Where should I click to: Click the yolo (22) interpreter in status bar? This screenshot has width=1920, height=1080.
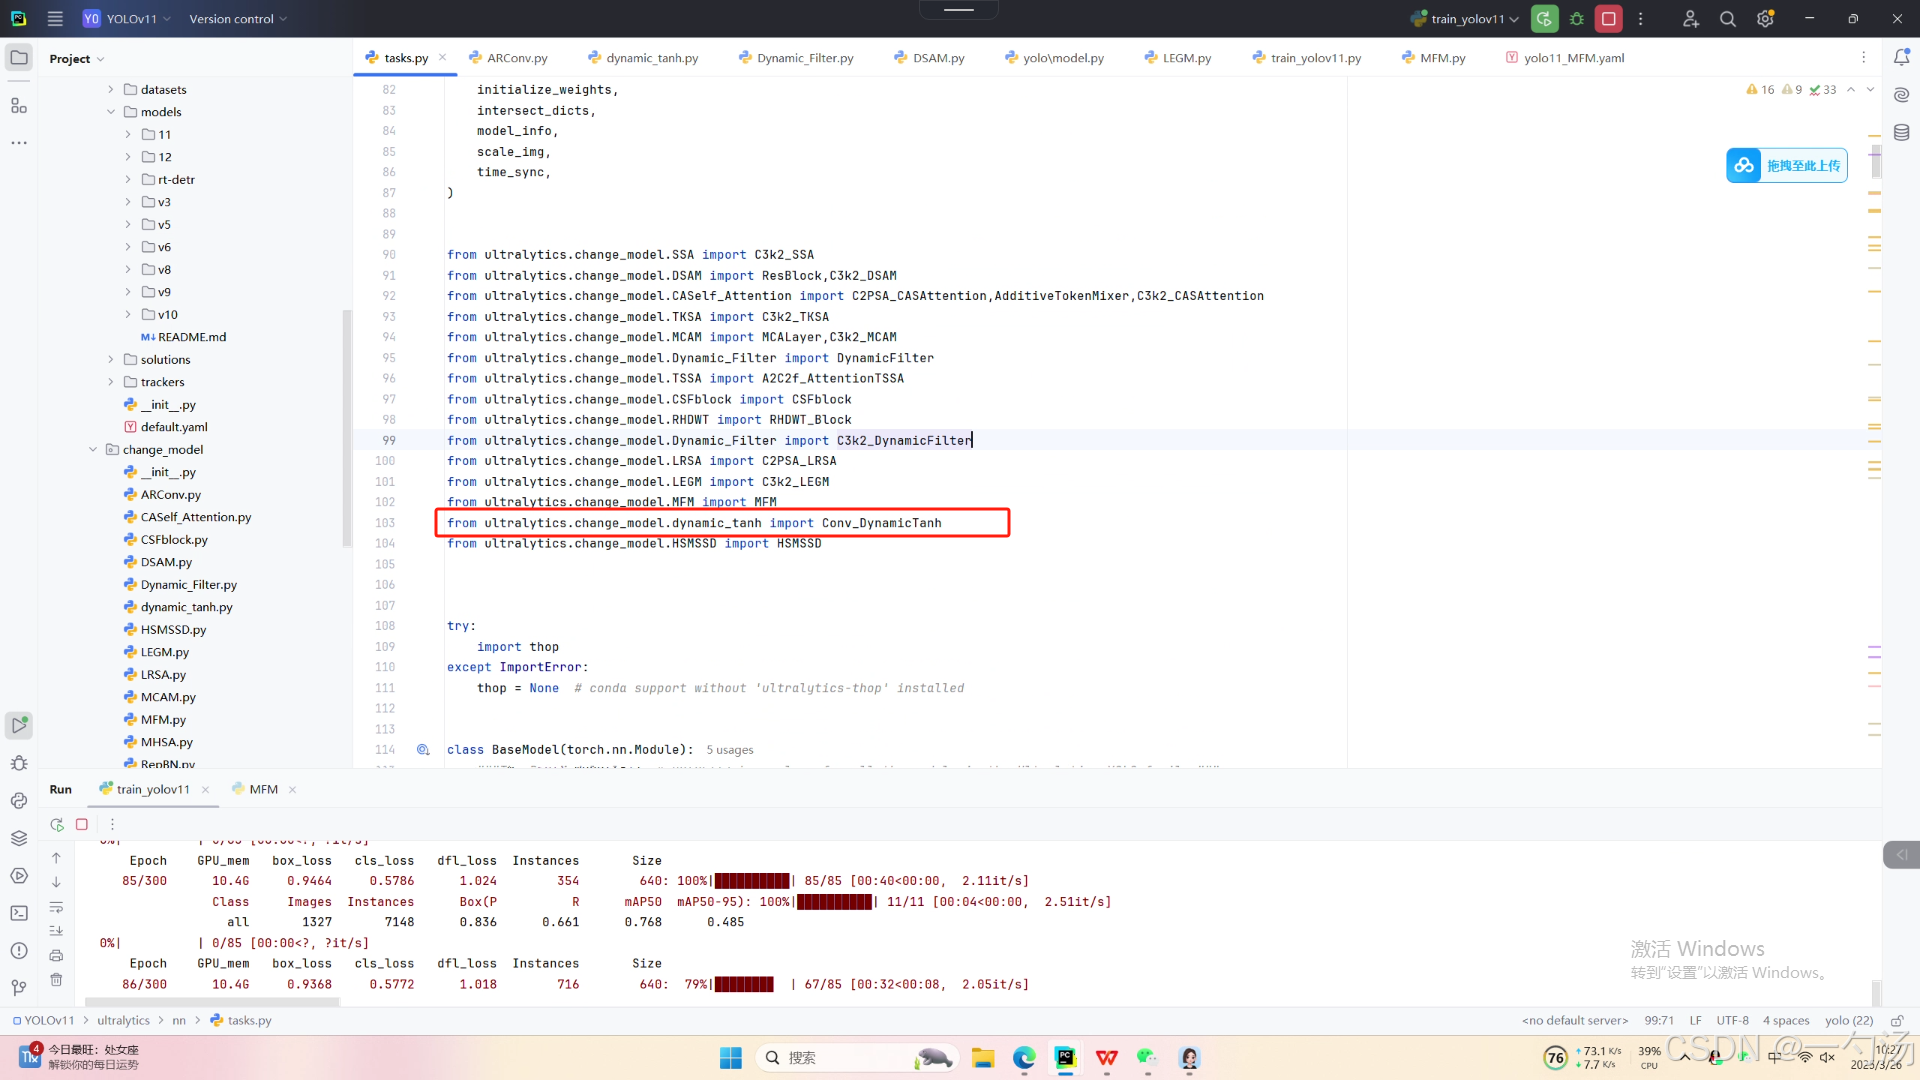(x=1848, y=1021)
